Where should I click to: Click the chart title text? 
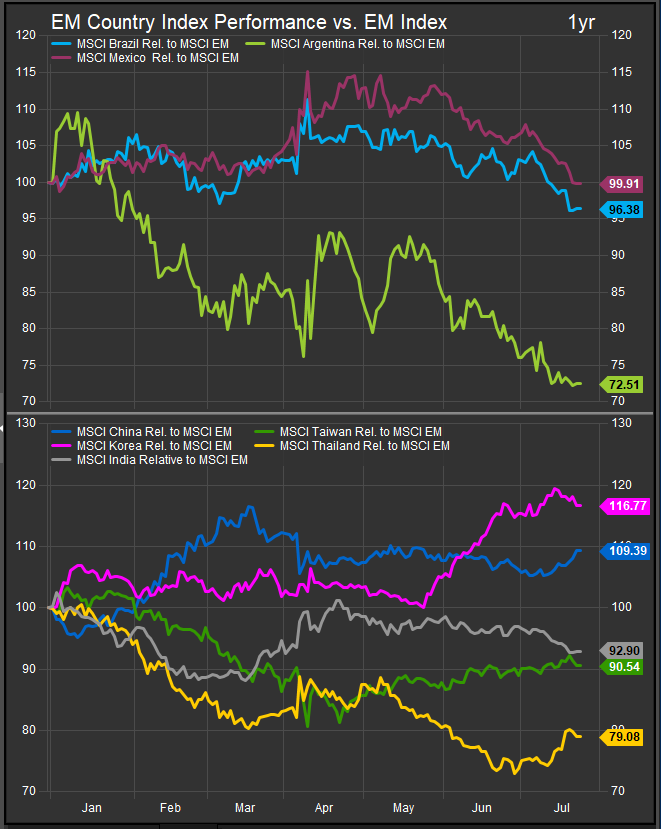[249, 22]
